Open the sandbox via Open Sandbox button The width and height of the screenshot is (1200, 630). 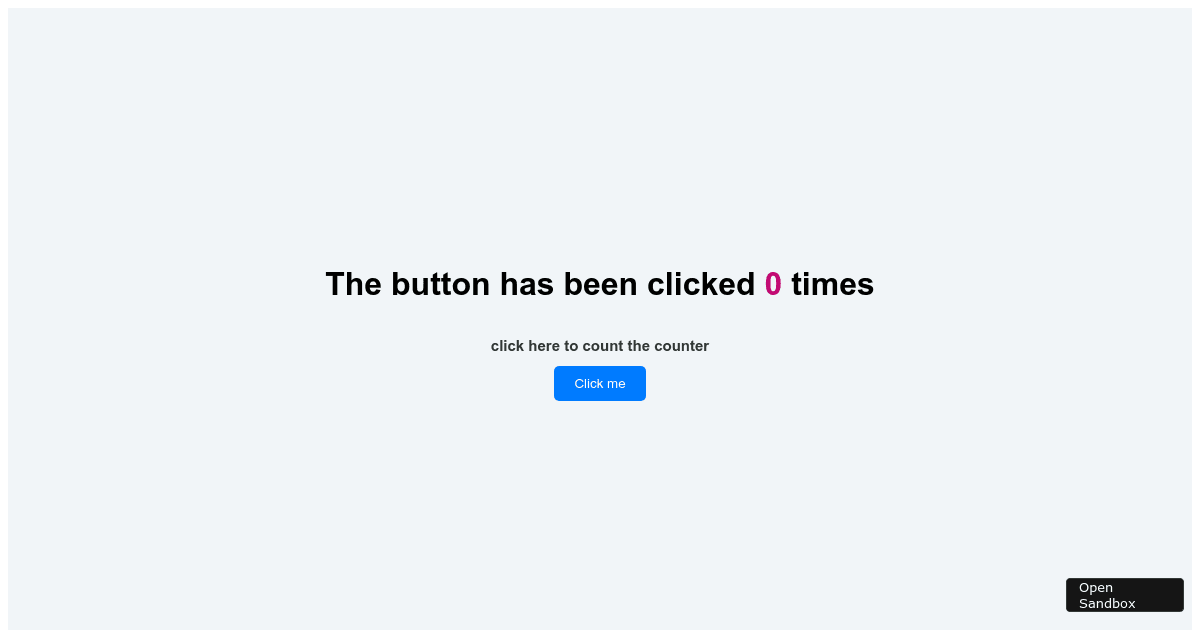[1125, 595]
